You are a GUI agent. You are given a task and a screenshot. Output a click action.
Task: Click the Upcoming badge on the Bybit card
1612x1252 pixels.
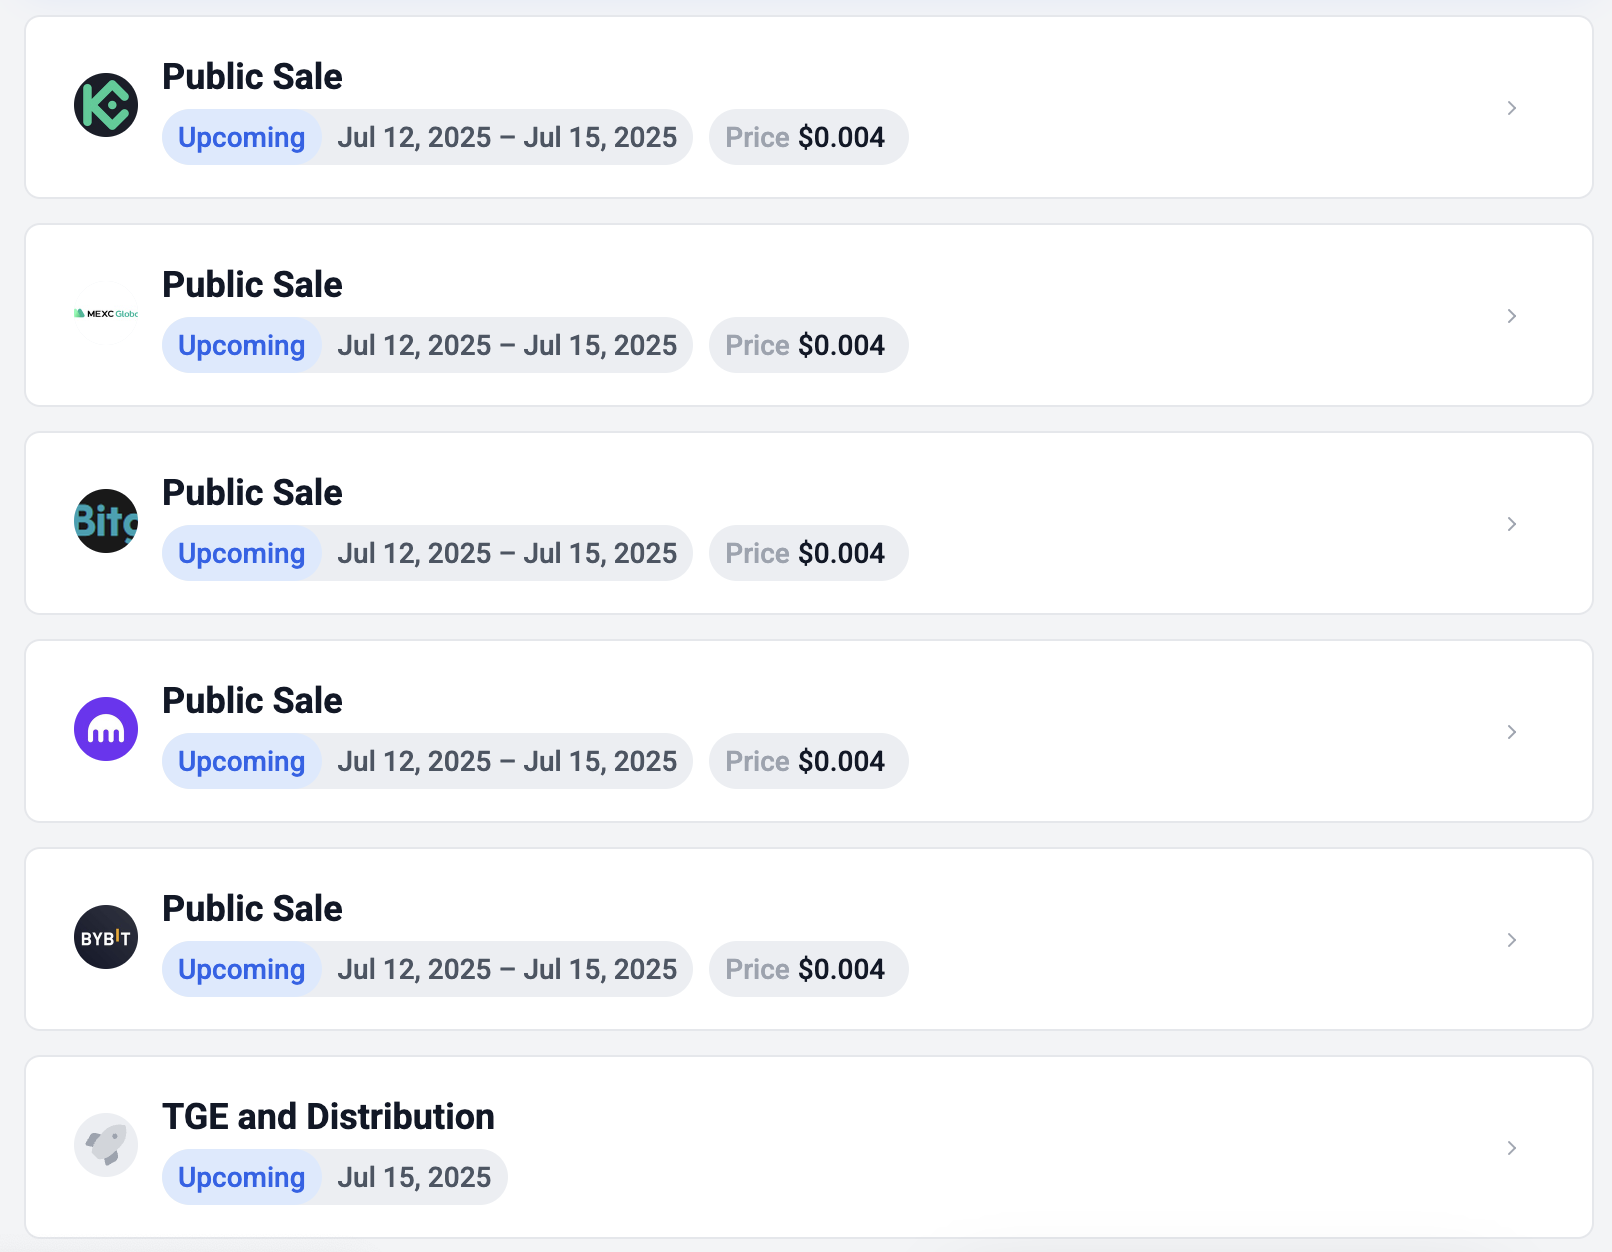coord(241,969)
